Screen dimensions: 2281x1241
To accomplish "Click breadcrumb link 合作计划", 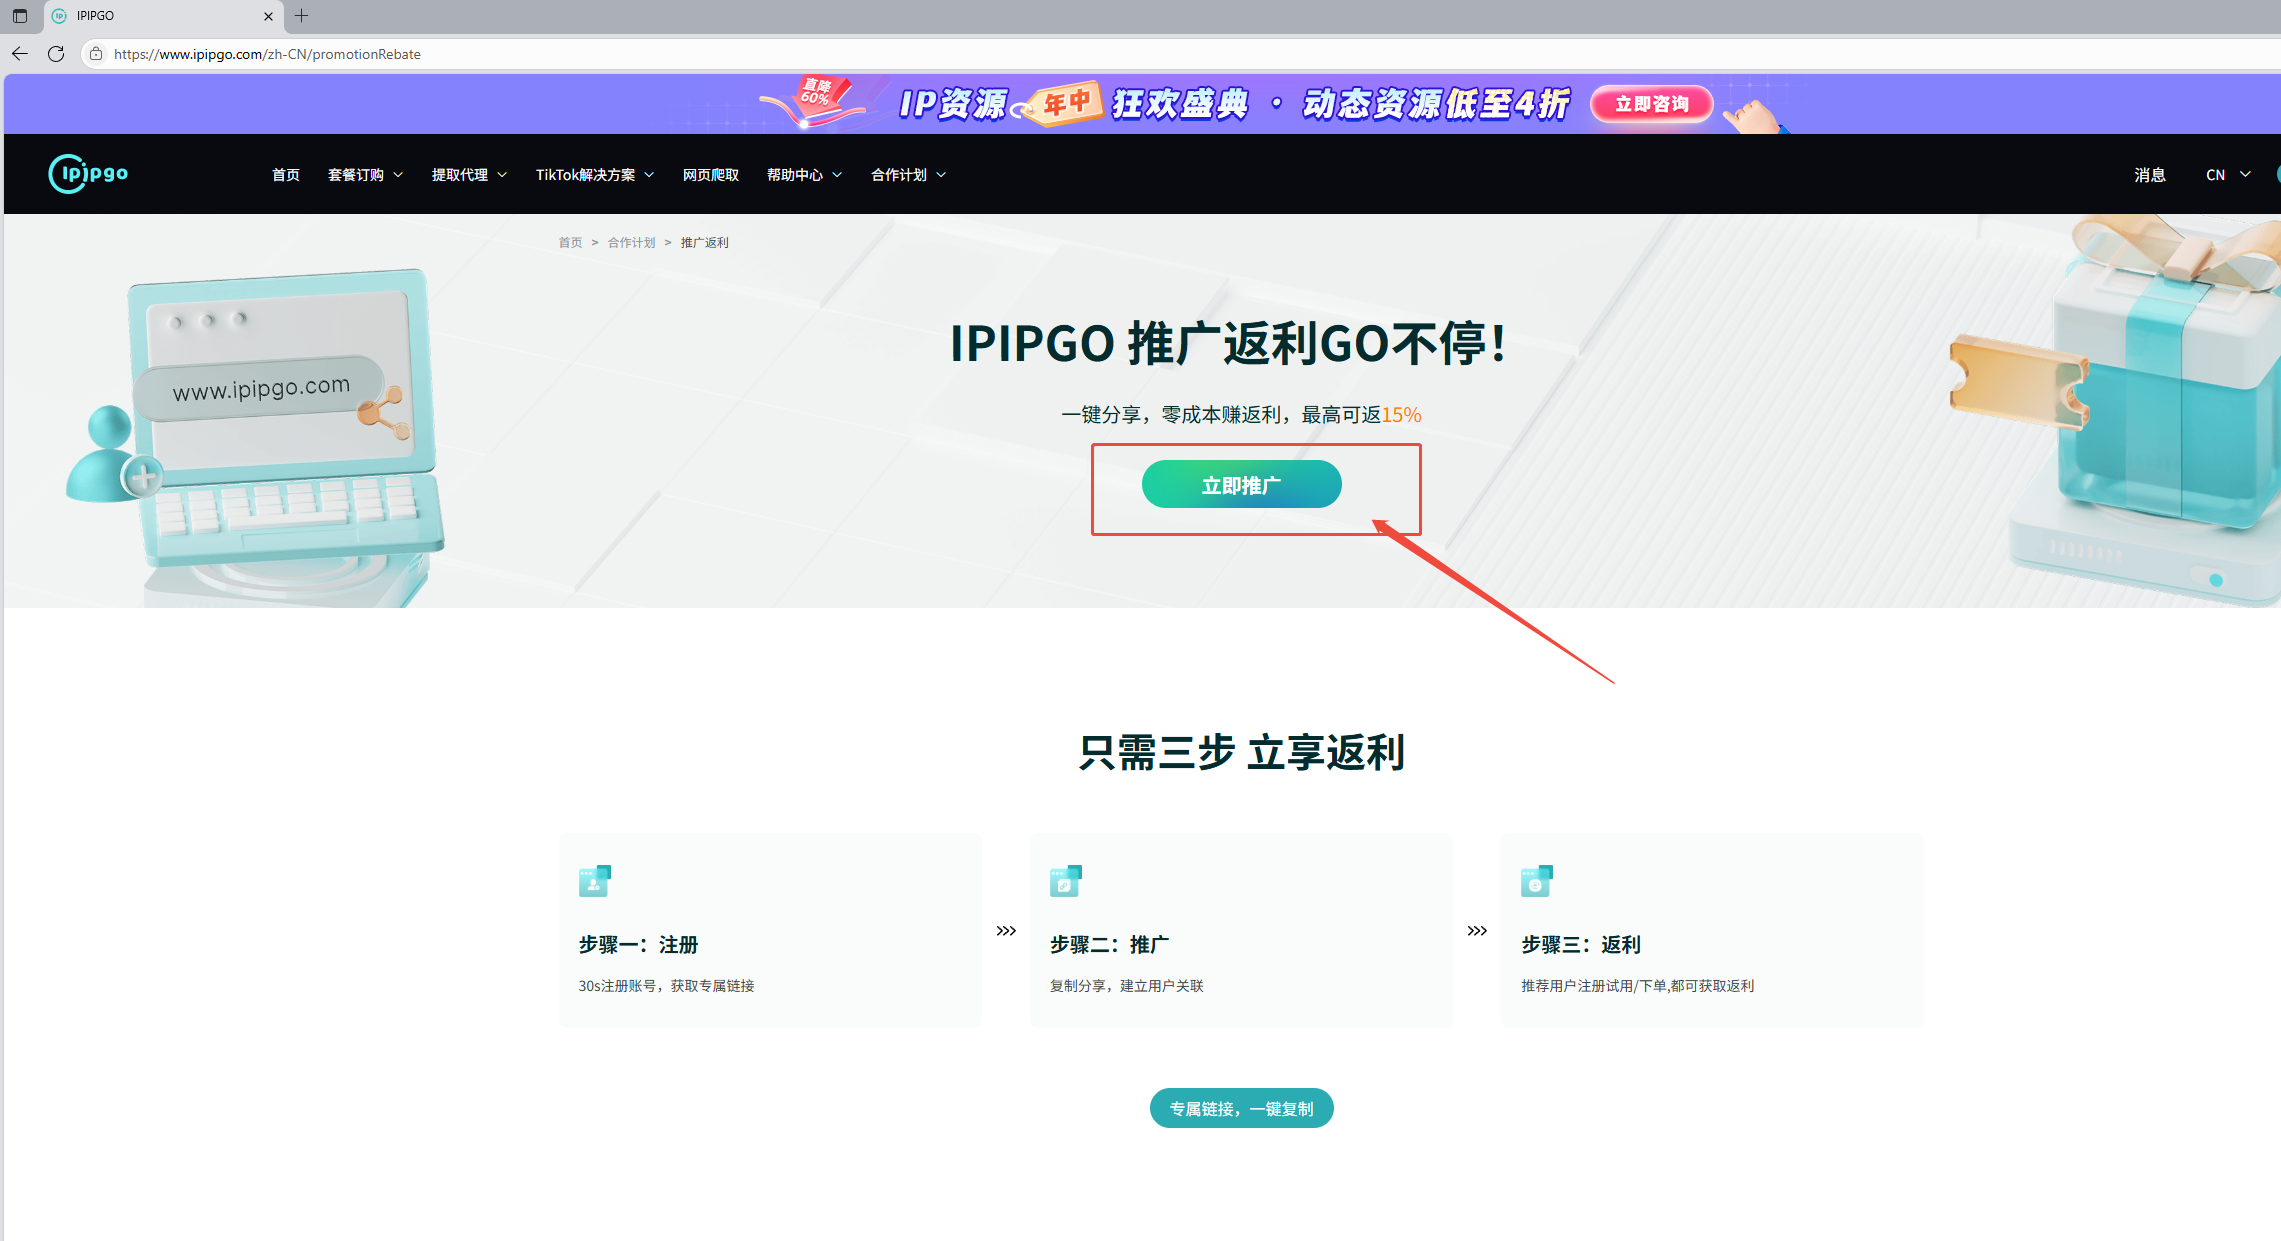I will [x=632, y=243].
